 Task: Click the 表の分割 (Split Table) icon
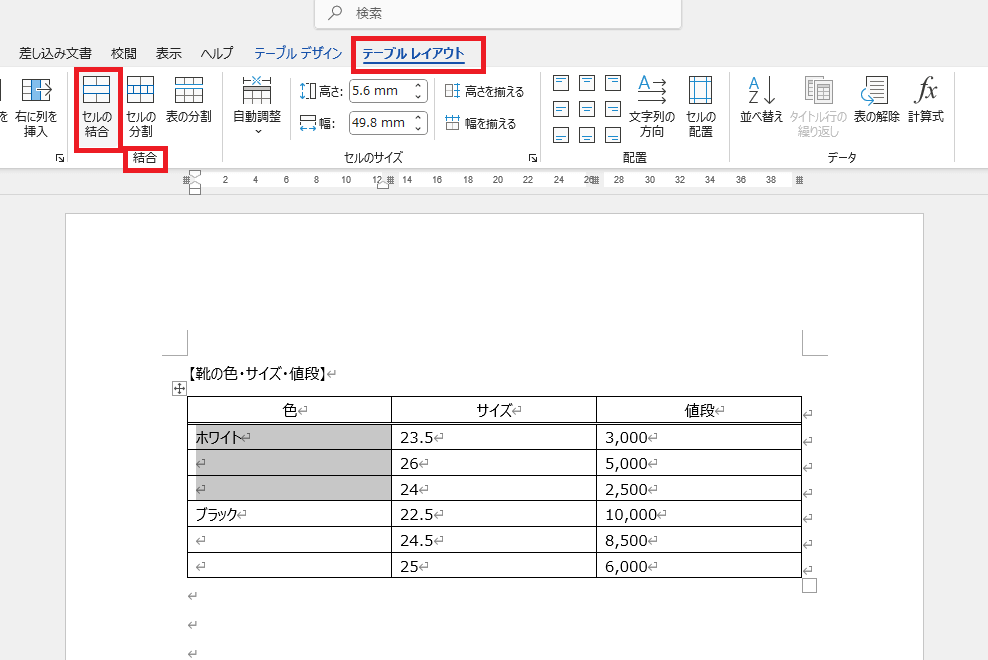pos(188,103)
